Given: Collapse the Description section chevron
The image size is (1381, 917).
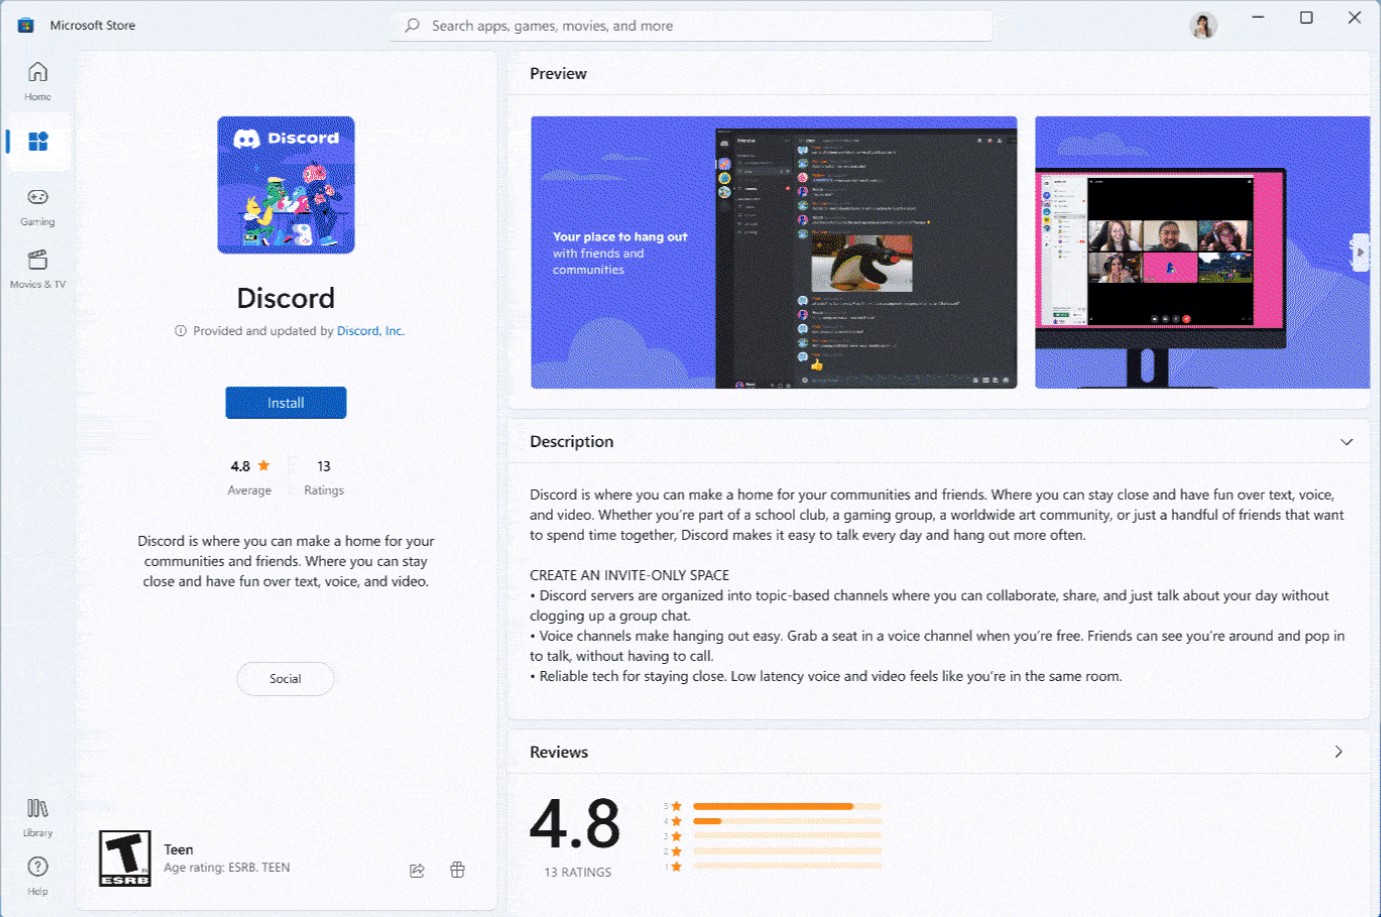Looking at the screenshot, I should point(1347,442).
